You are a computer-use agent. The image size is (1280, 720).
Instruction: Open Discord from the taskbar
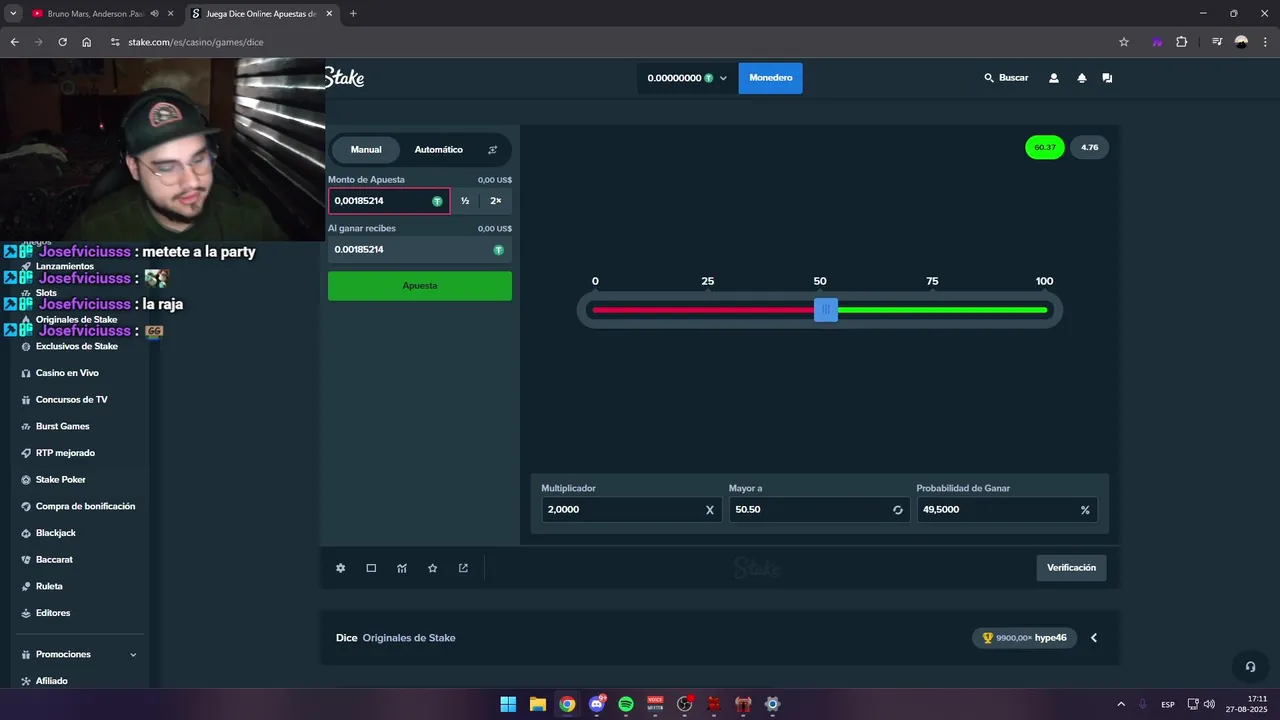click(x=597, y=704)
